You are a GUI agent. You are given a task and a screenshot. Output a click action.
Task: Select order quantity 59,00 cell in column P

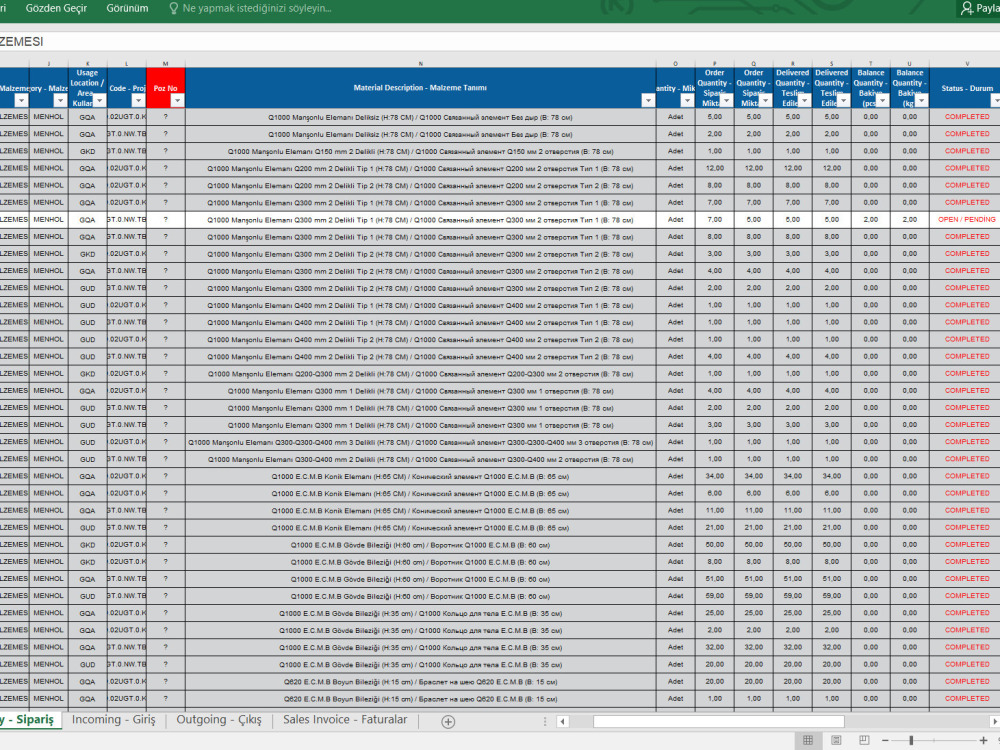(x=714, y=596)
